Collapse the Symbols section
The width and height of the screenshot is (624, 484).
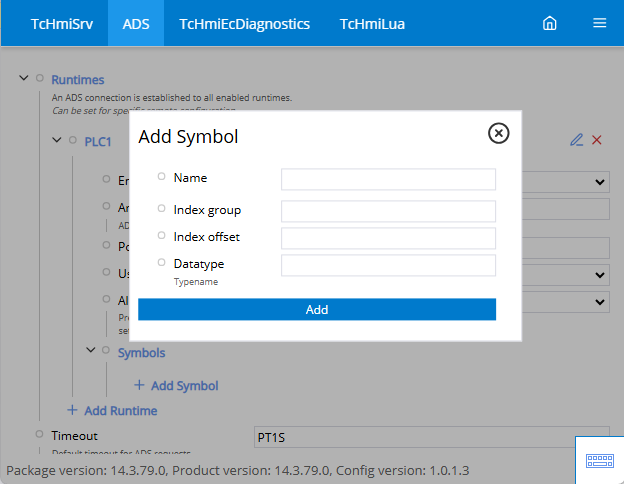click(x=91, y=350)
